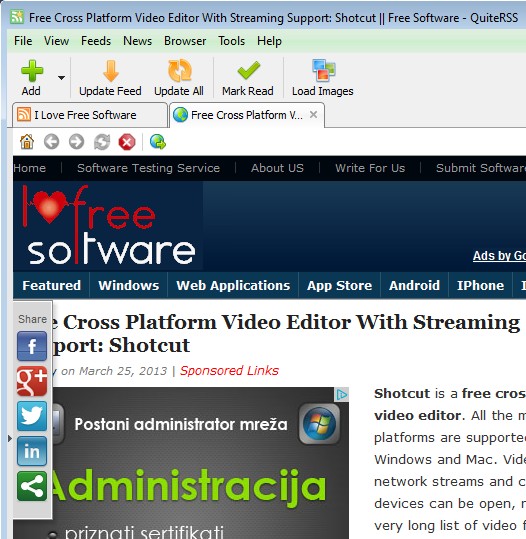Share article on Twitter icon
The width and height of the screenshot is (526, 539).
pyautogui.click(x=32, y=416)
